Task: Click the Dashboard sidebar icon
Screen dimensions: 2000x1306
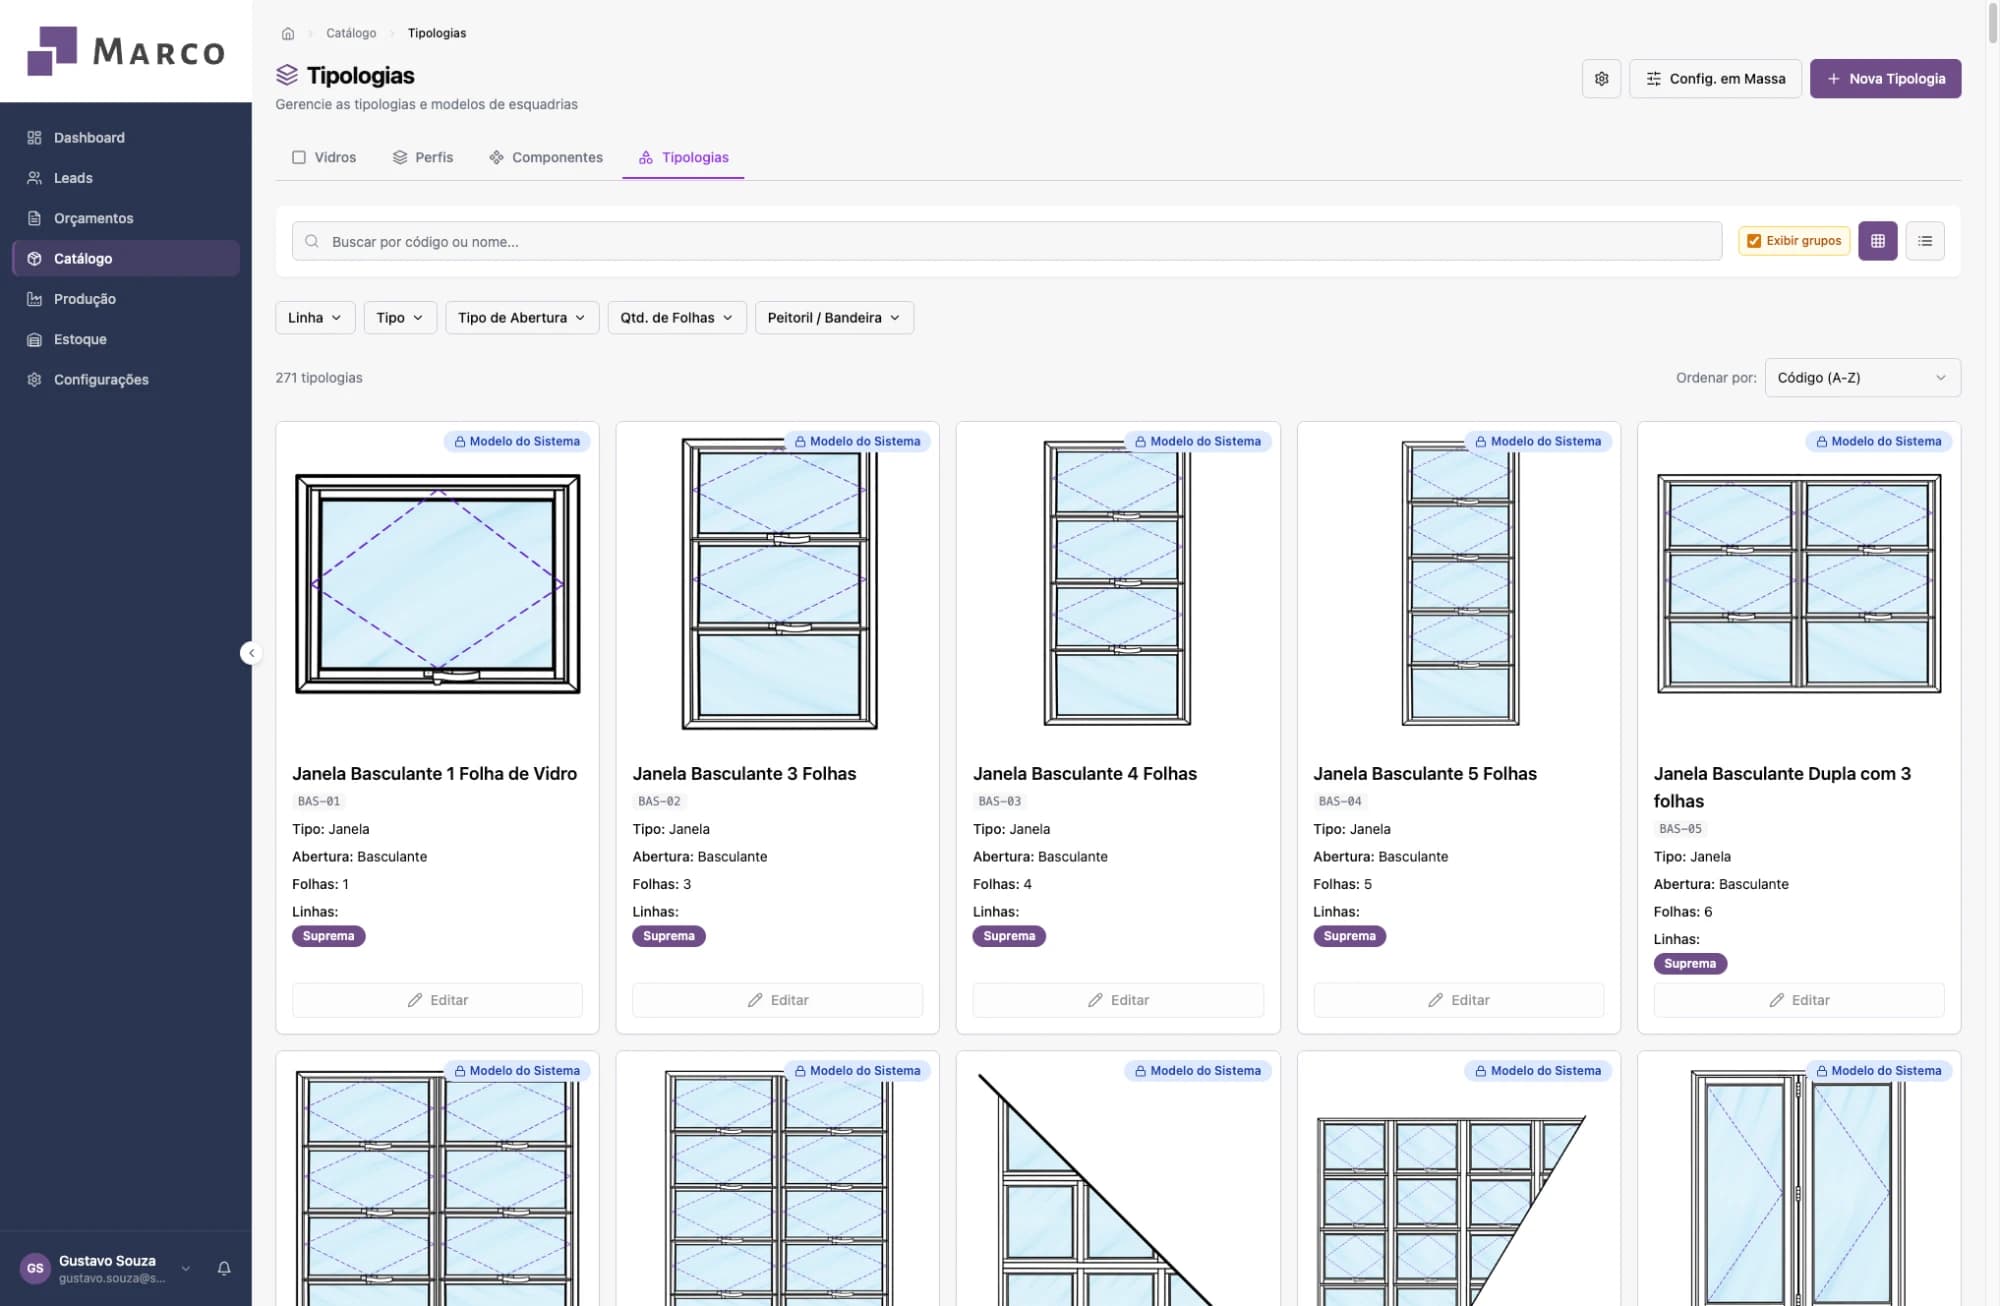Action: coord(35,138)
